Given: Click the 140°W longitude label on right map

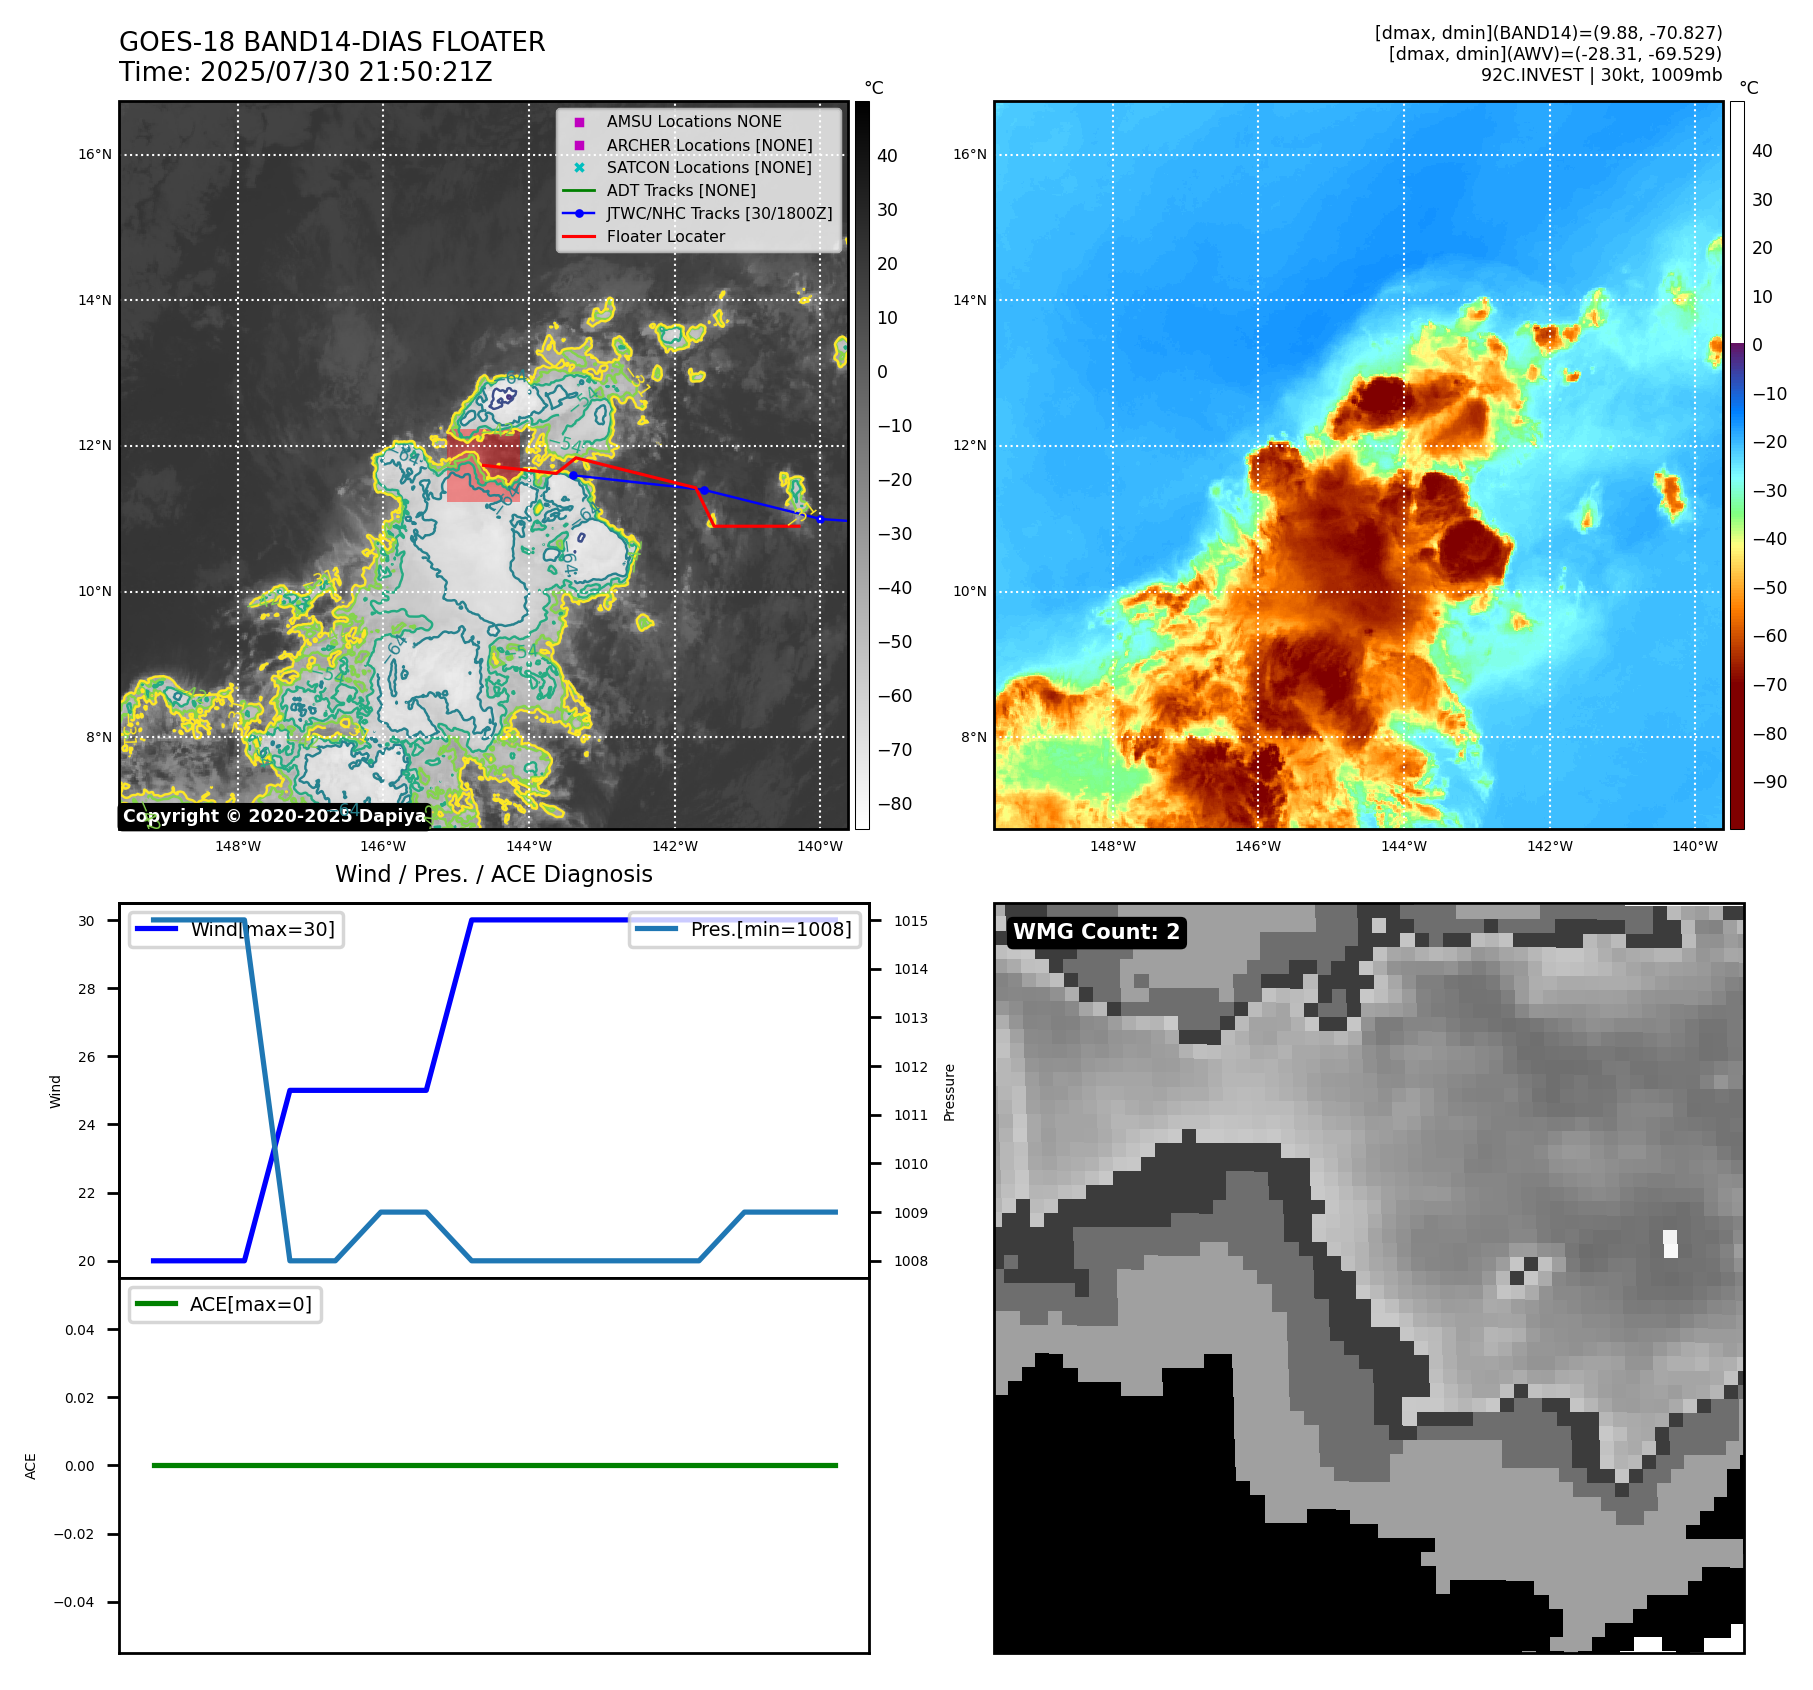Looking at the screenshot, I should 1695,846.
